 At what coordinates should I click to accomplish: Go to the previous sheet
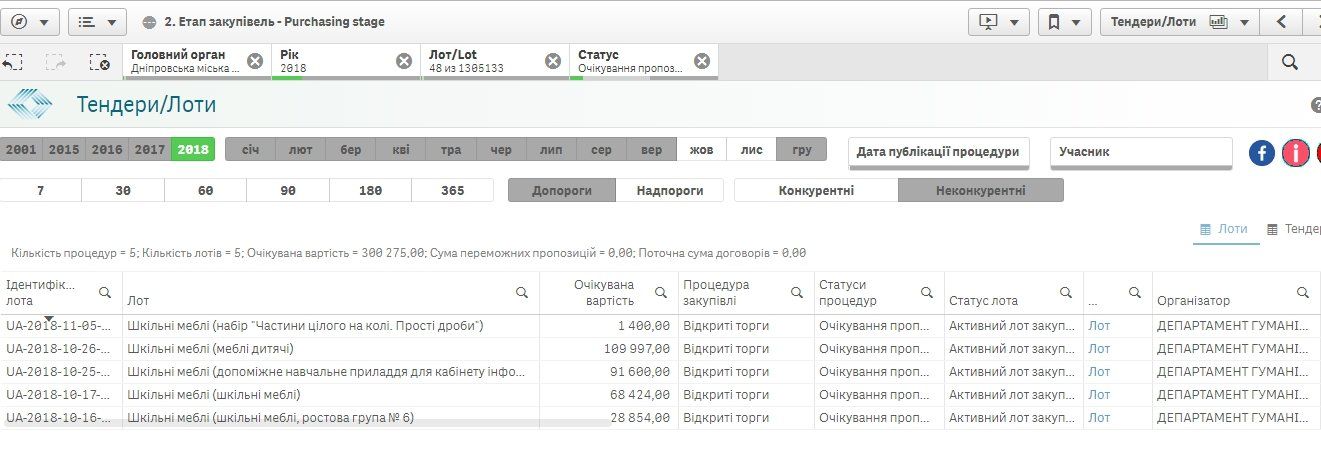pyautogui.click(x=1281, y=21)
